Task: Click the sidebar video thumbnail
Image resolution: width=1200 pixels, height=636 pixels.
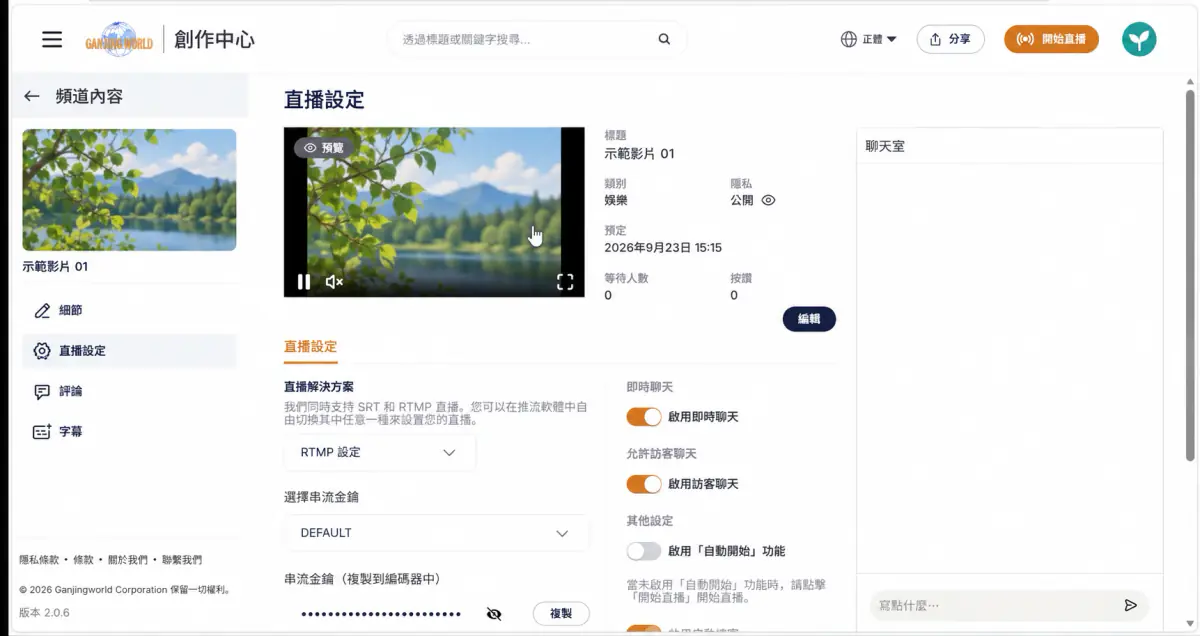Action: click(129, 189)
